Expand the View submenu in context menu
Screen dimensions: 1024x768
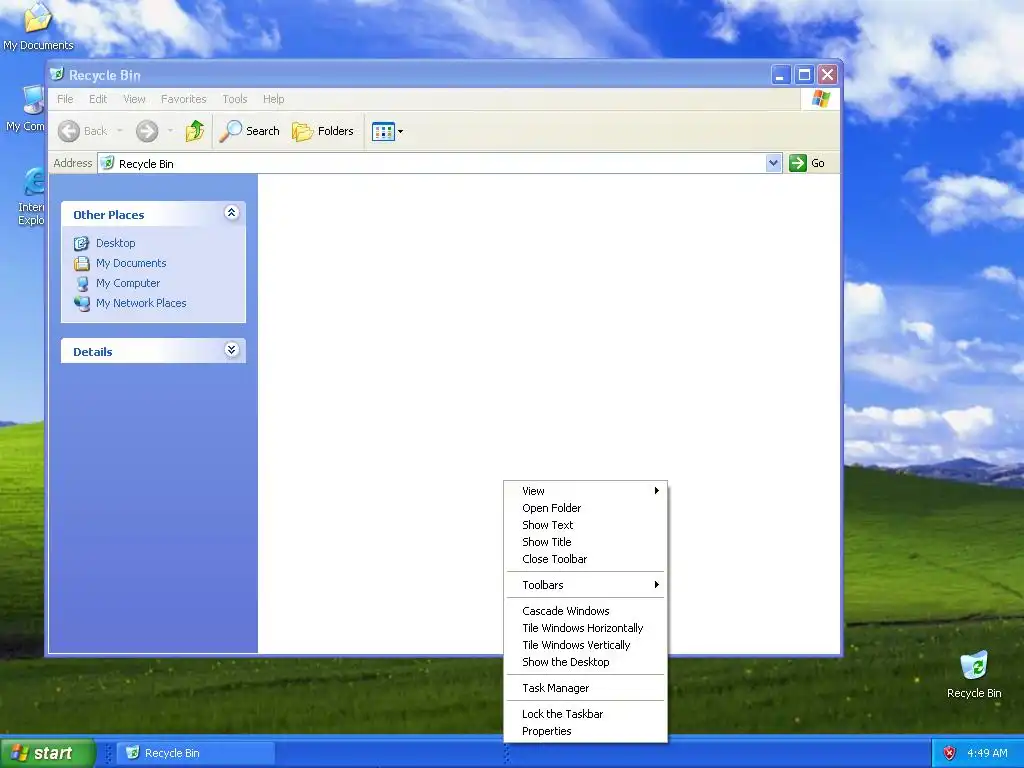pos(586,491)
